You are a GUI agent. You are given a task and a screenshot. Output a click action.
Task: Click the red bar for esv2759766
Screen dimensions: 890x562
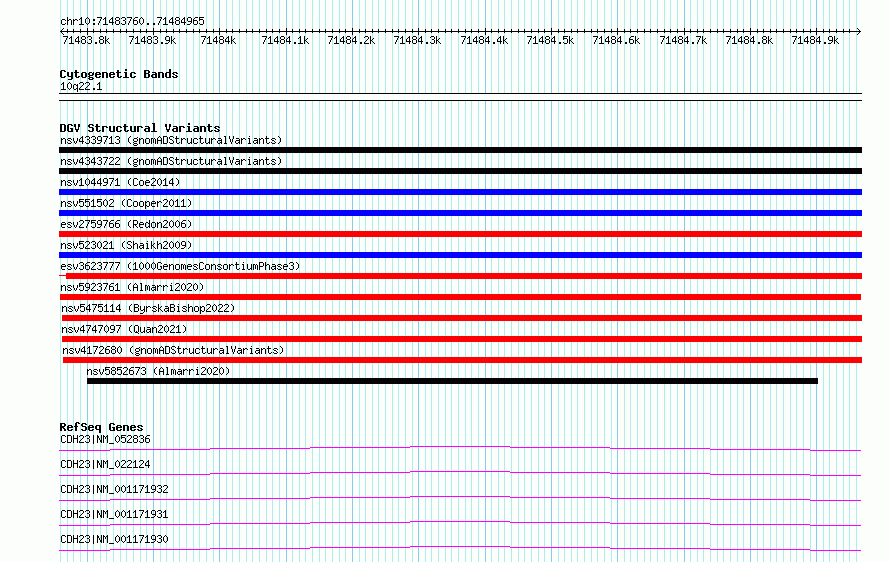[460, 234]
